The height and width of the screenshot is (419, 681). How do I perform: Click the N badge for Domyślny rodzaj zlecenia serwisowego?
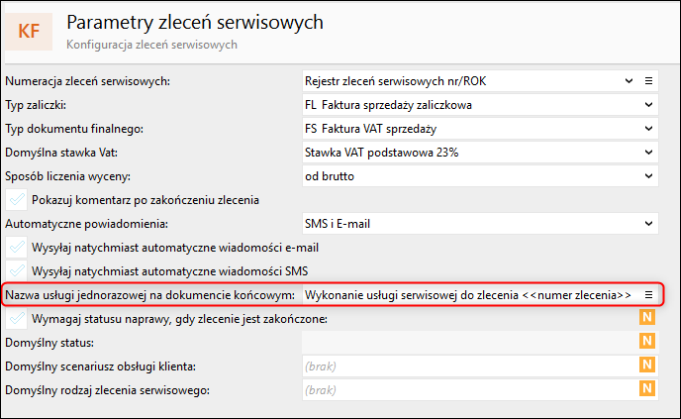click(x=646, y=388)
